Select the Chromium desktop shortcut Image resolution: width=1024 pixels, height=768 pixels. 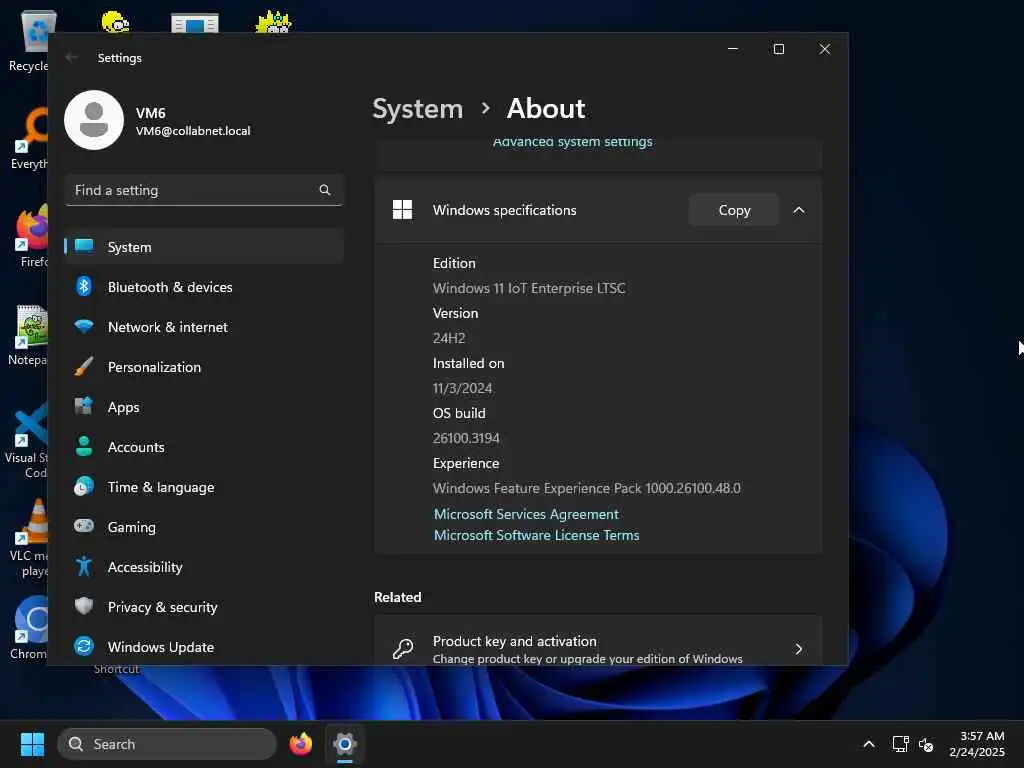point(29,628)
